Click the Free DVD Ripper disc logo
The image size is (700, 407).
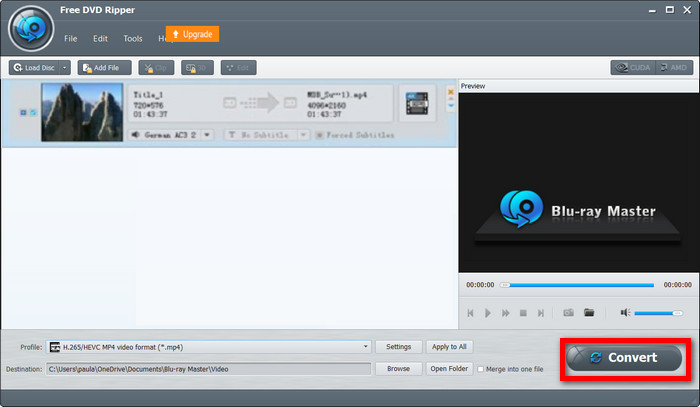click(x=31, y=29)
